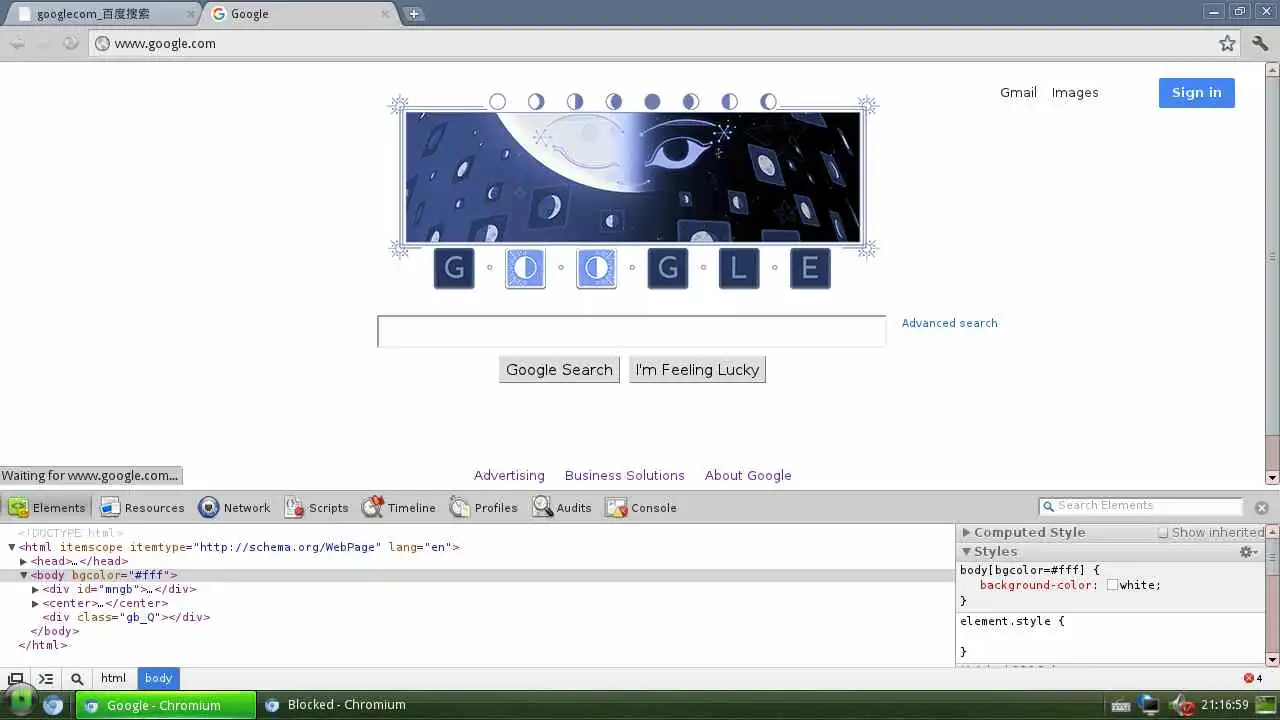
Task: Focus the Search Elements field
Action: tap(1140, 506)
